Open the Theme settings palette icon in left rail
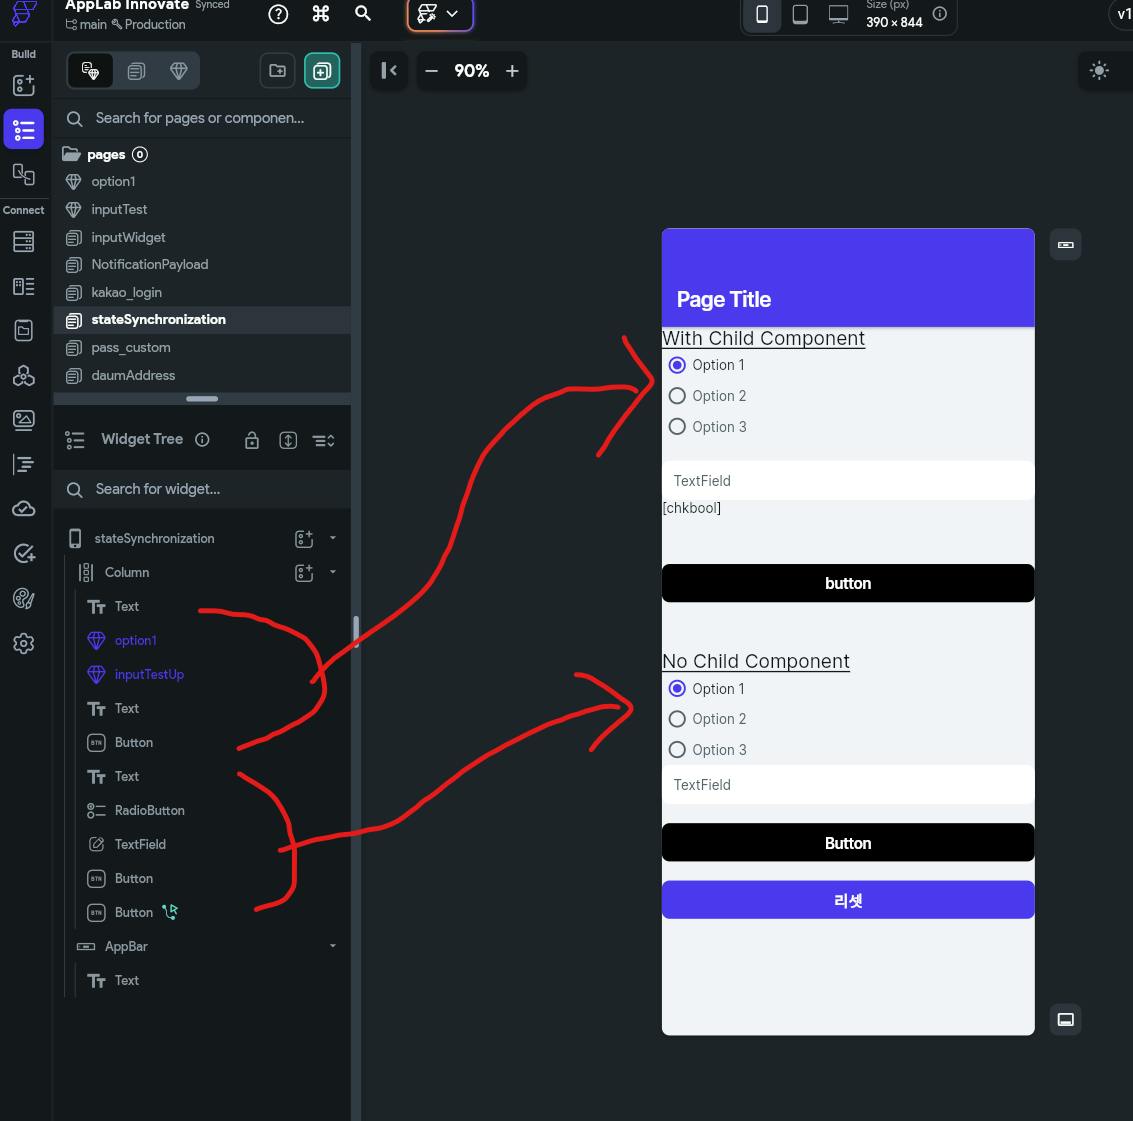 coord(24,598)
